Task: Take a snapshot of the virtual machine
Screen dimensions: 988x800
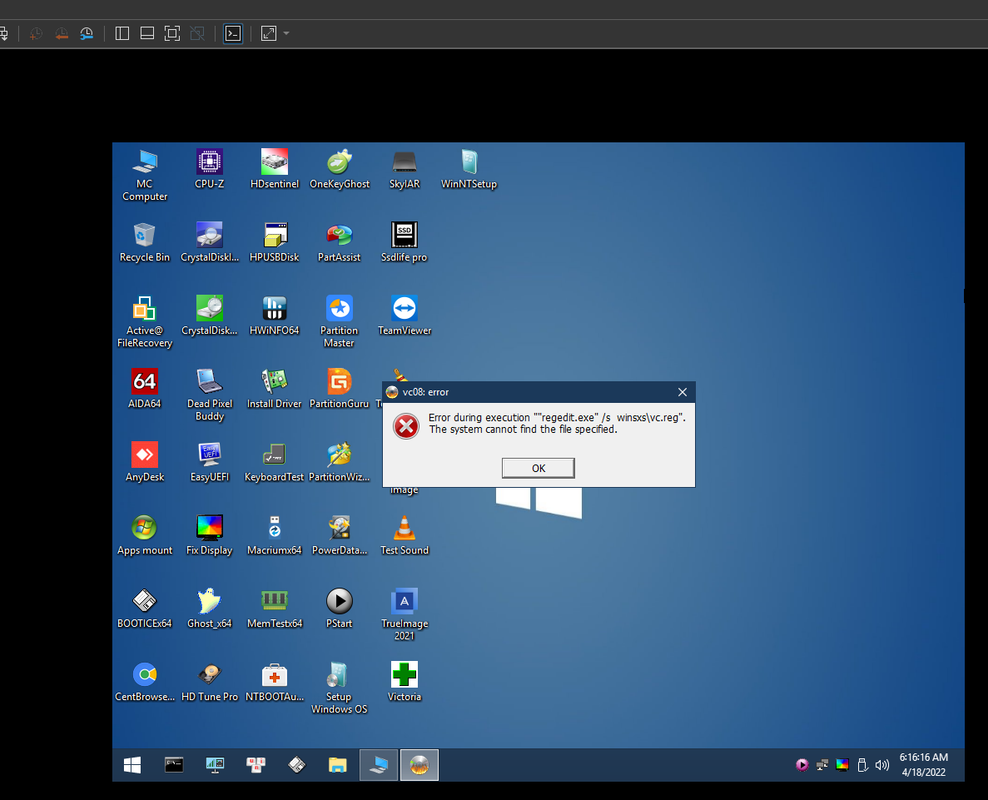Action: pyautogui.click(x=36, y=33)
